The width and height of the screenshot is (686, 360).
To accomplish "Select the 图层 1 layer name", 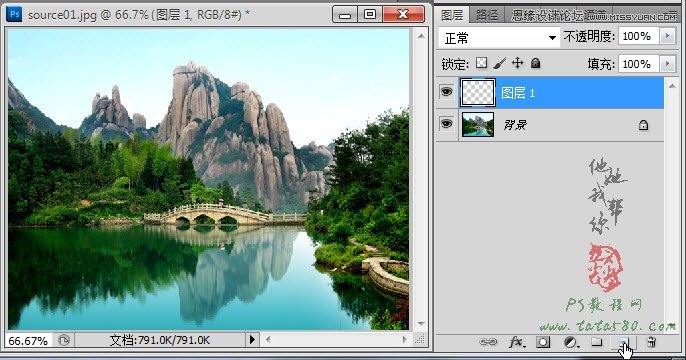I will click(518, 93).
